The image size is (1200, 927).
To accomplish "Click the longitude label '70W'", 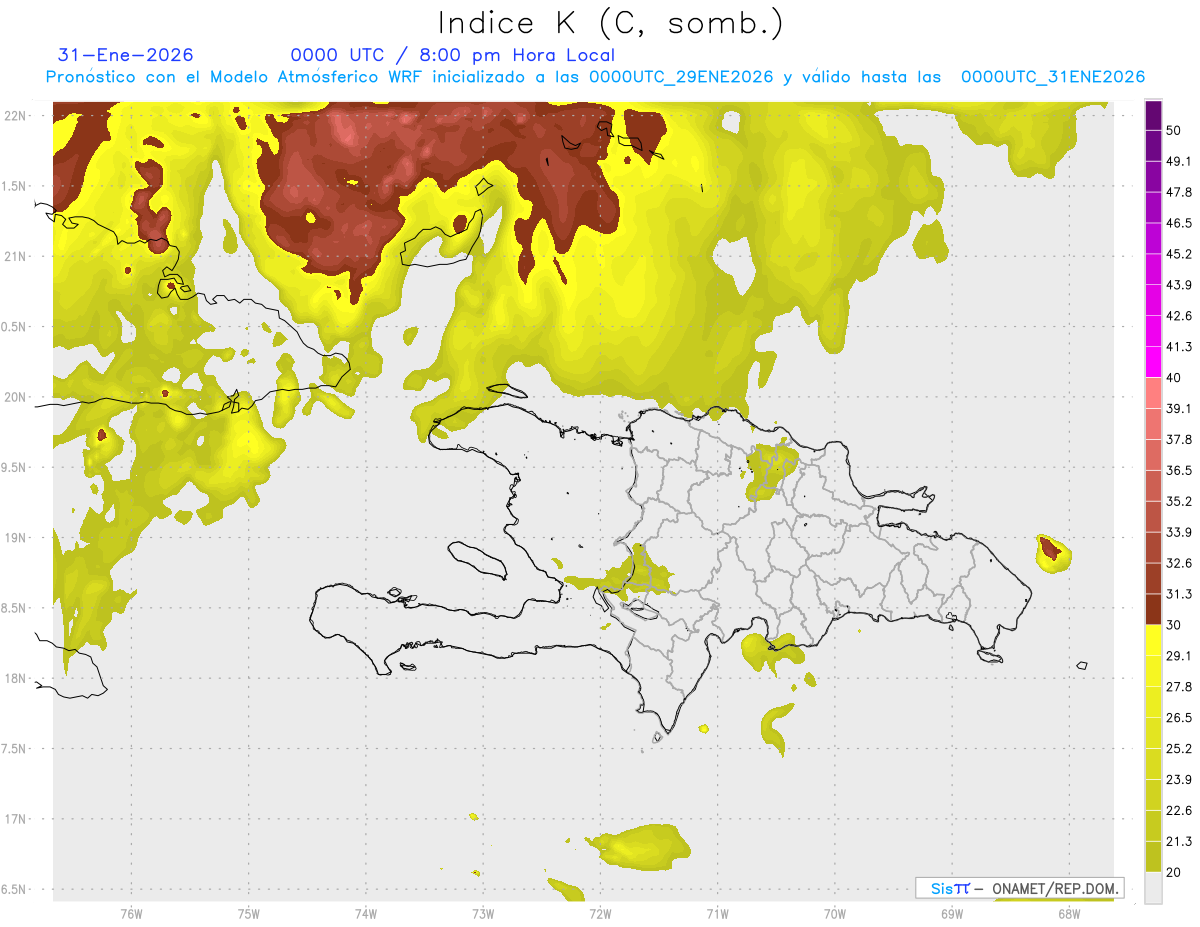I will [x=834, y=913].
